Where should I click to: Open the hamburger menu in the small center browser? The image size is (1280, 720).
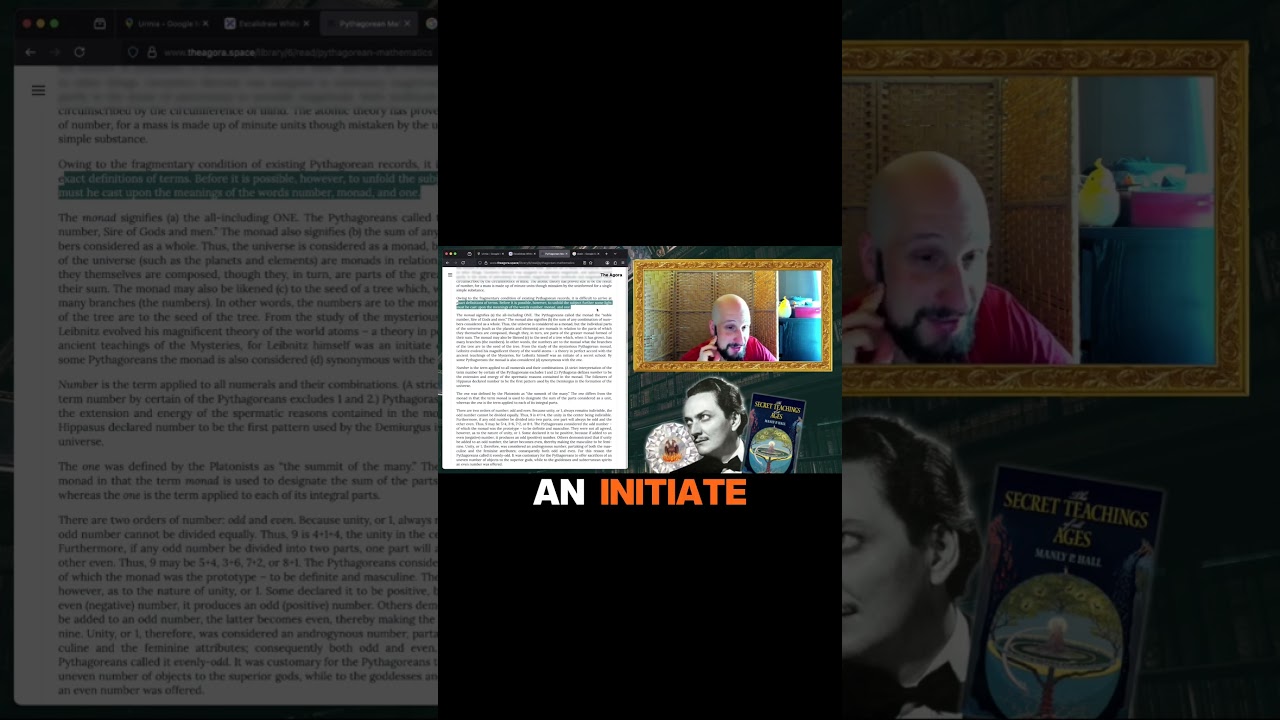coord(450,274)
